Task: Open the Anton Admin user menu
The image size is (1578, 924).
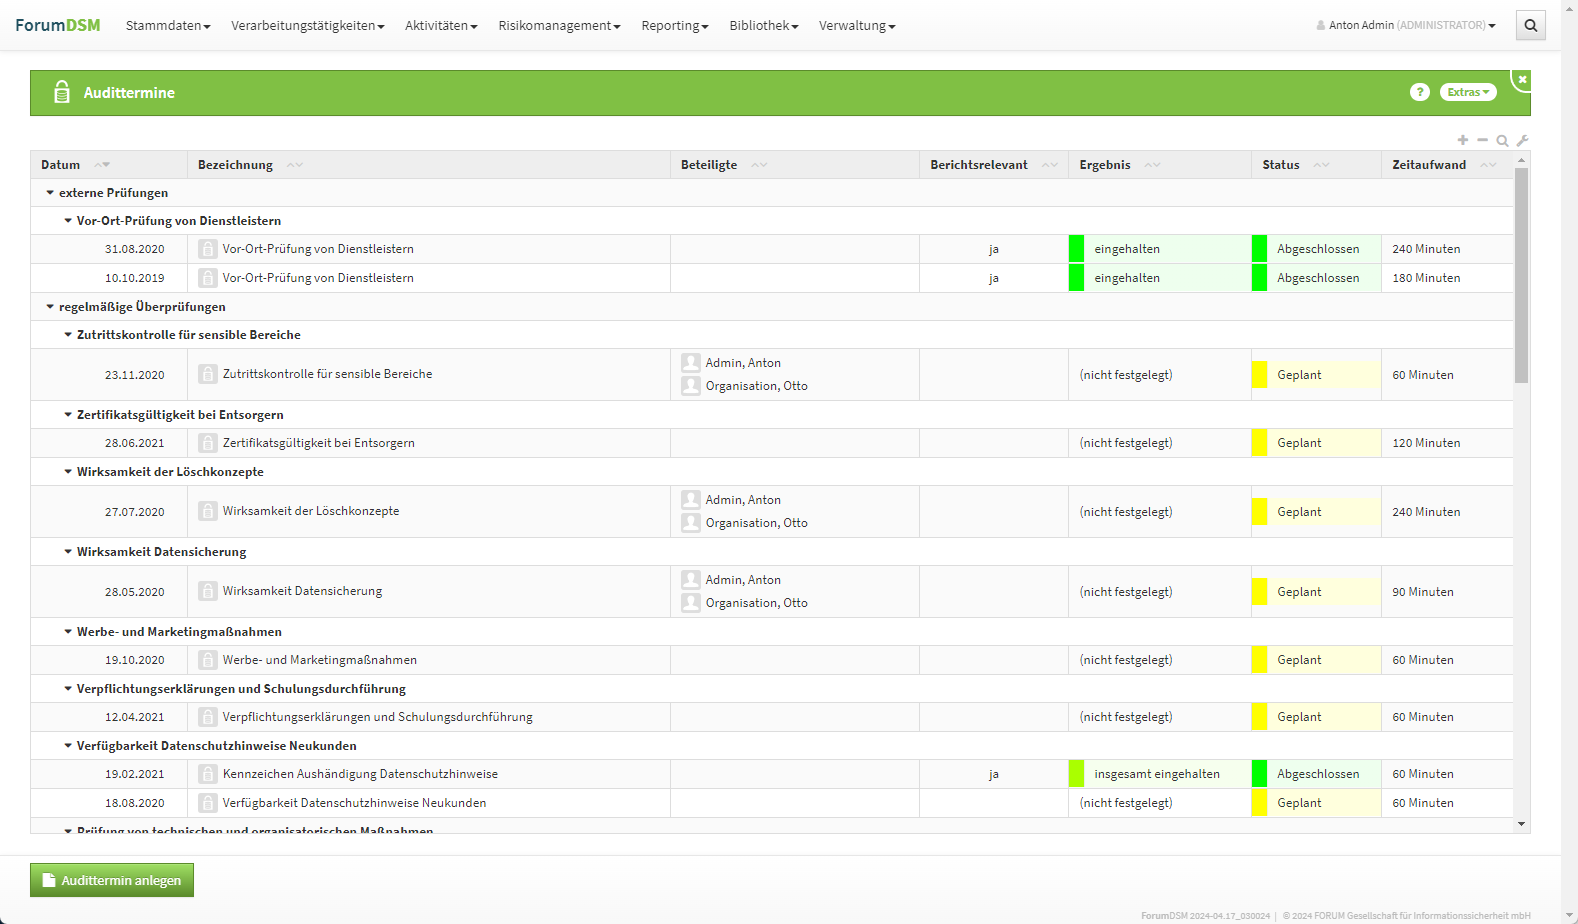Action: tap(1406, 26)
